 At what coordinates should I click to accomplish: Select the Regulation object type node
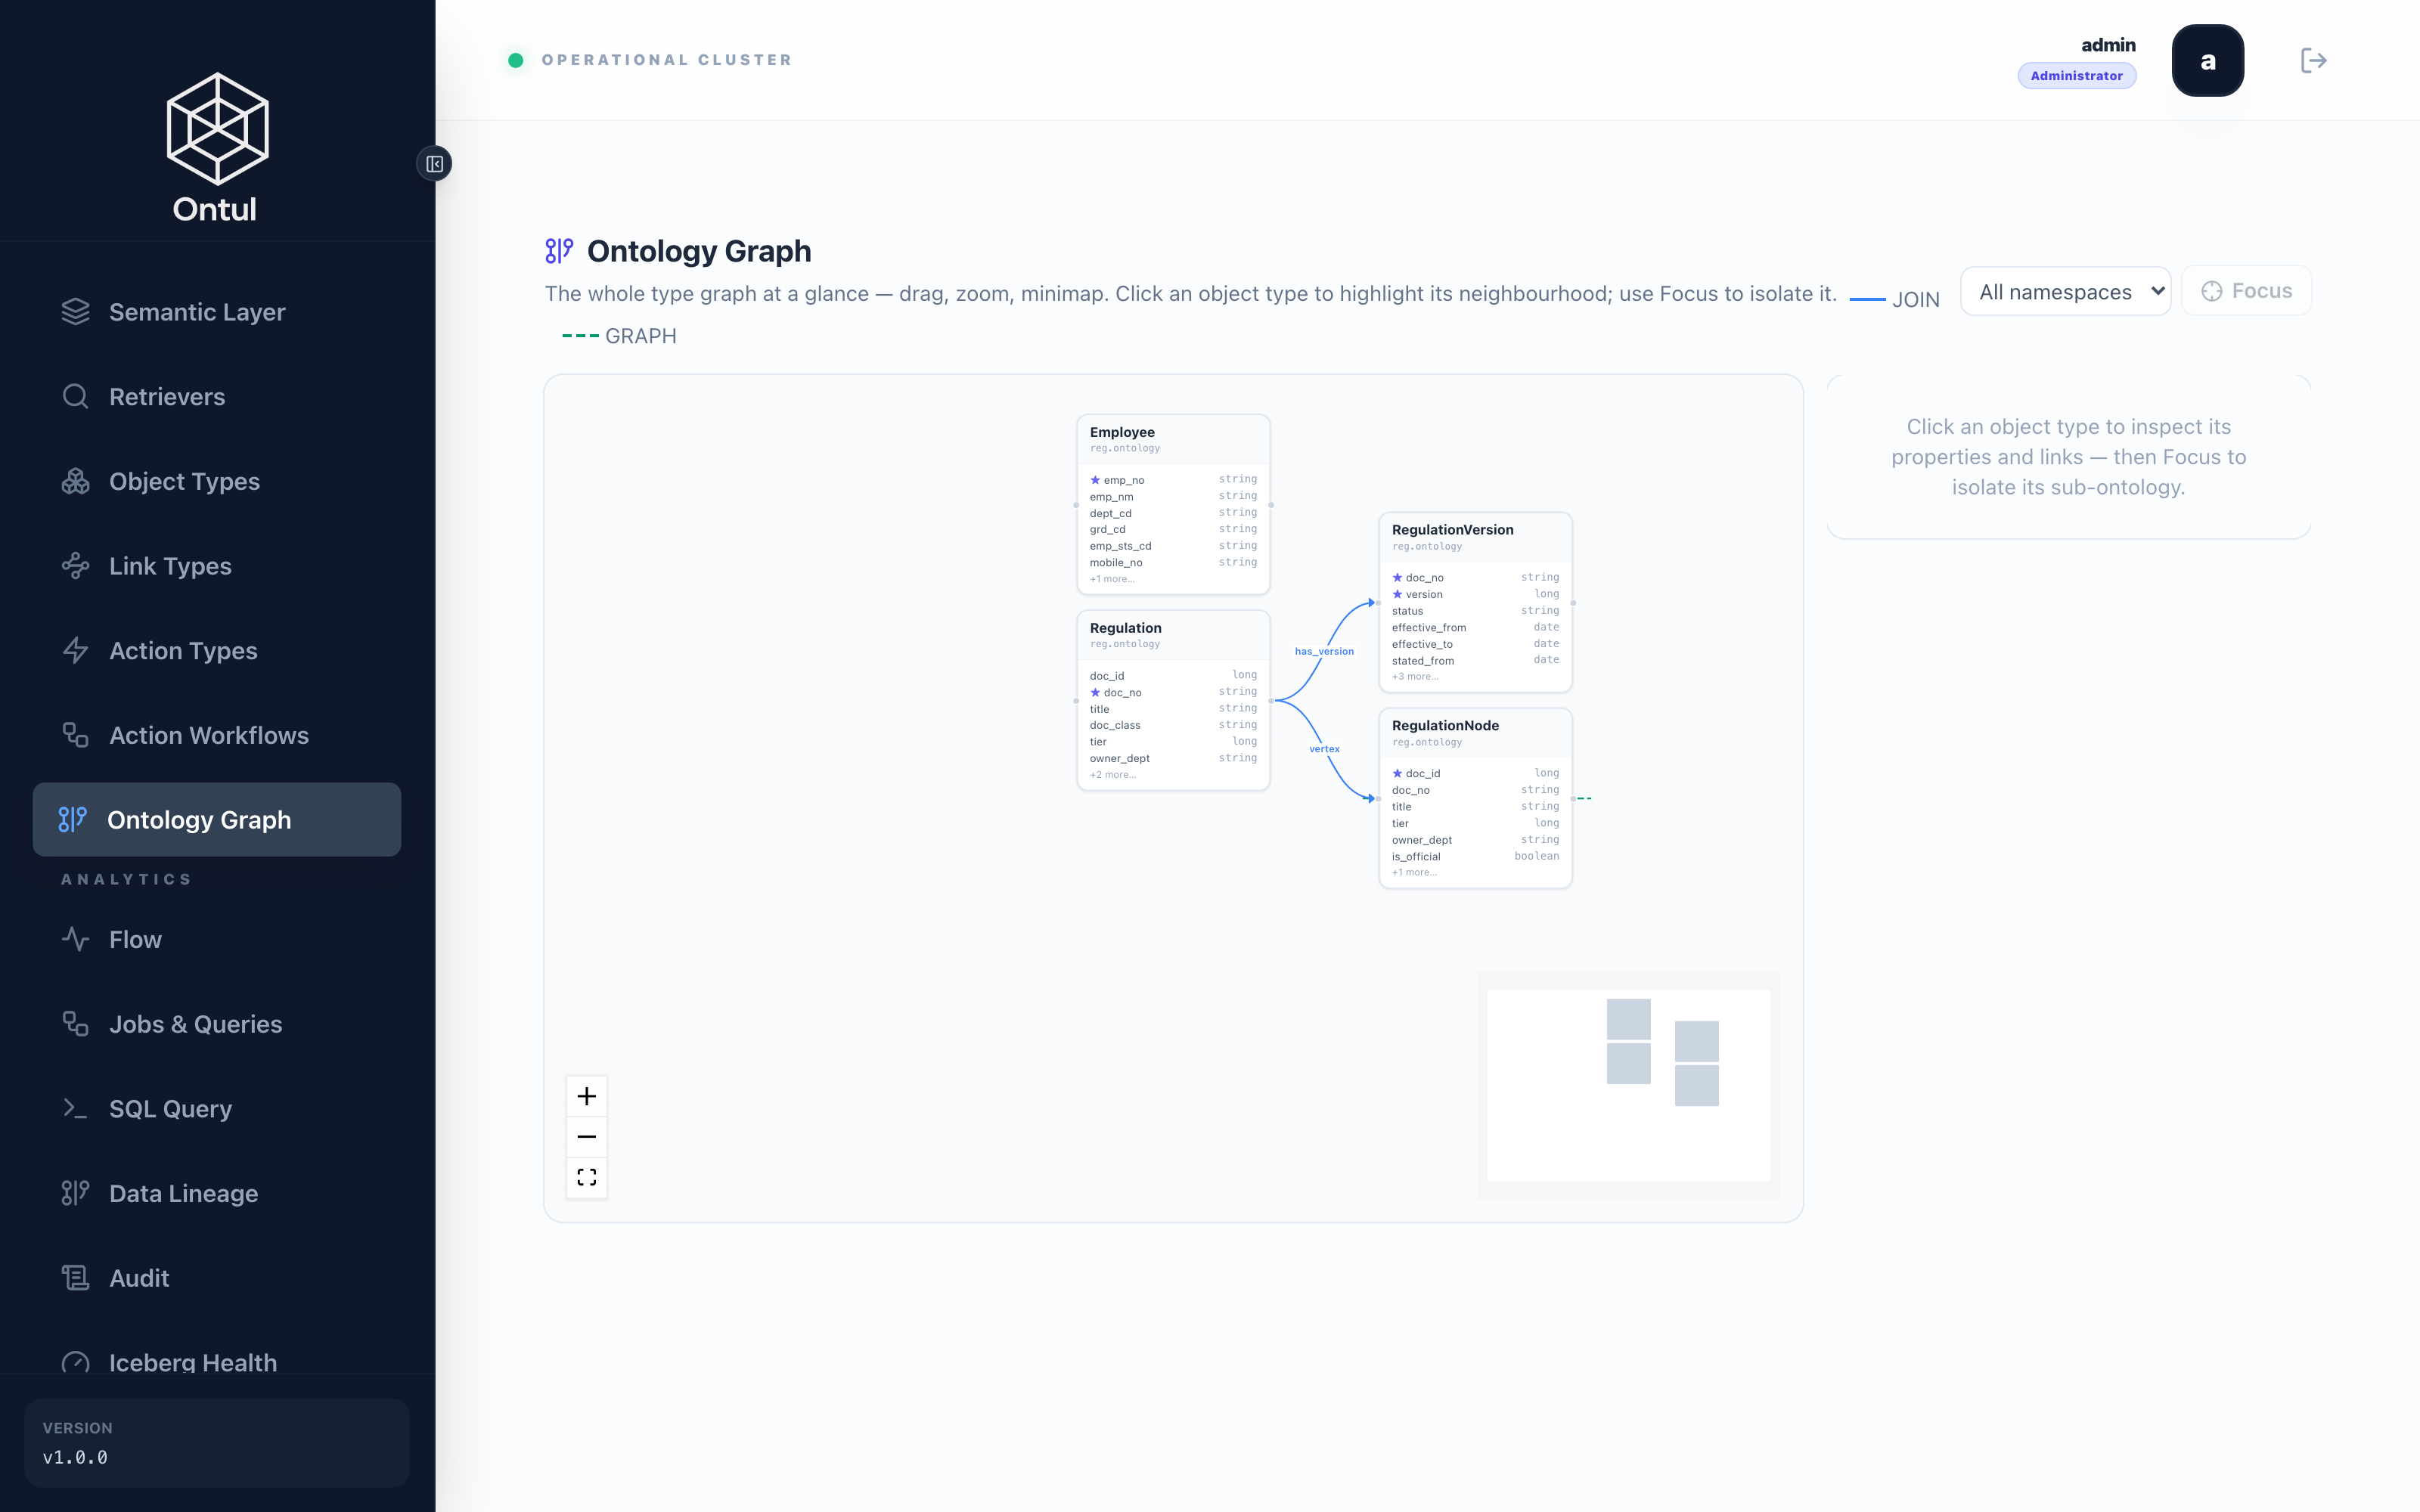(1173, 700)
